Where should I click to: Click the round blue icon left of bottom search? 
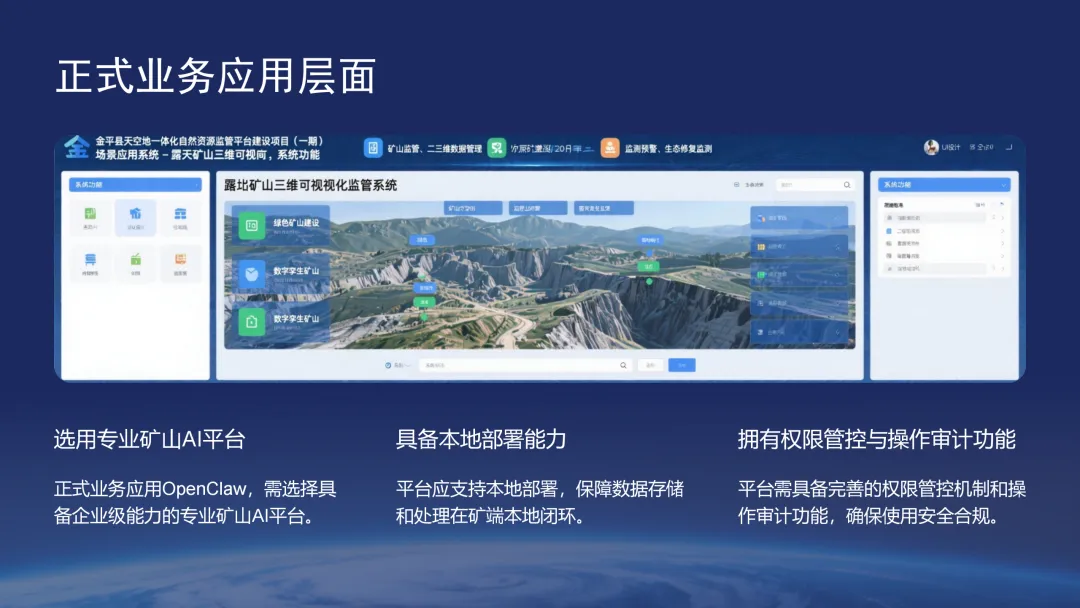388,365
